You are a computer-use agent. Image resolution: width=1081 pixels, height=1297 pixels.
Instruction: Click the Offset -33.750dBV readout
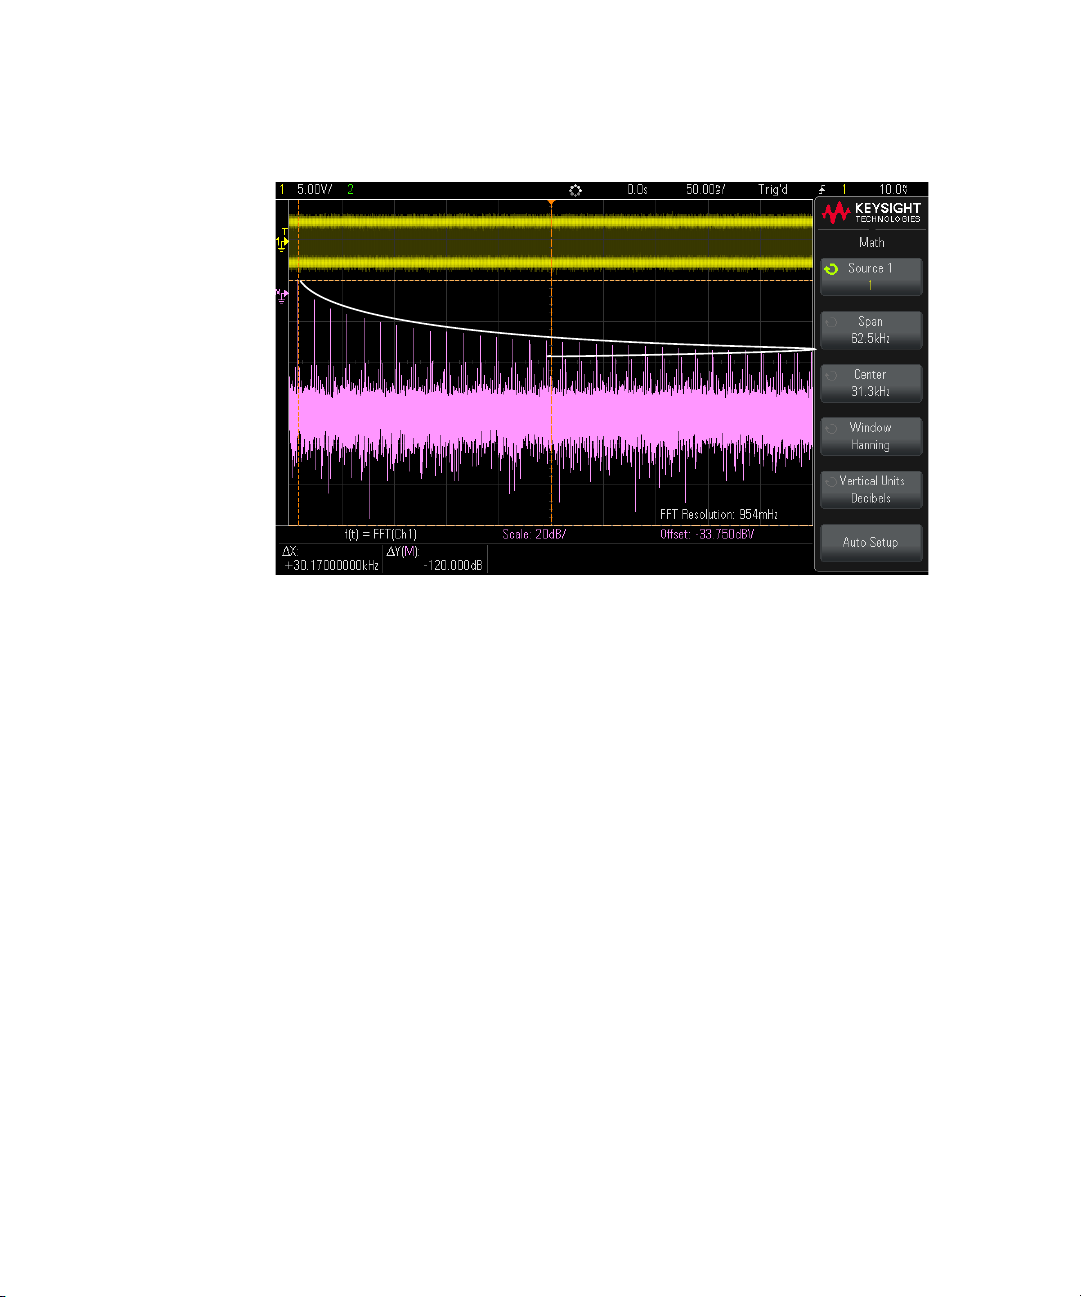click(x=707, y=534)
